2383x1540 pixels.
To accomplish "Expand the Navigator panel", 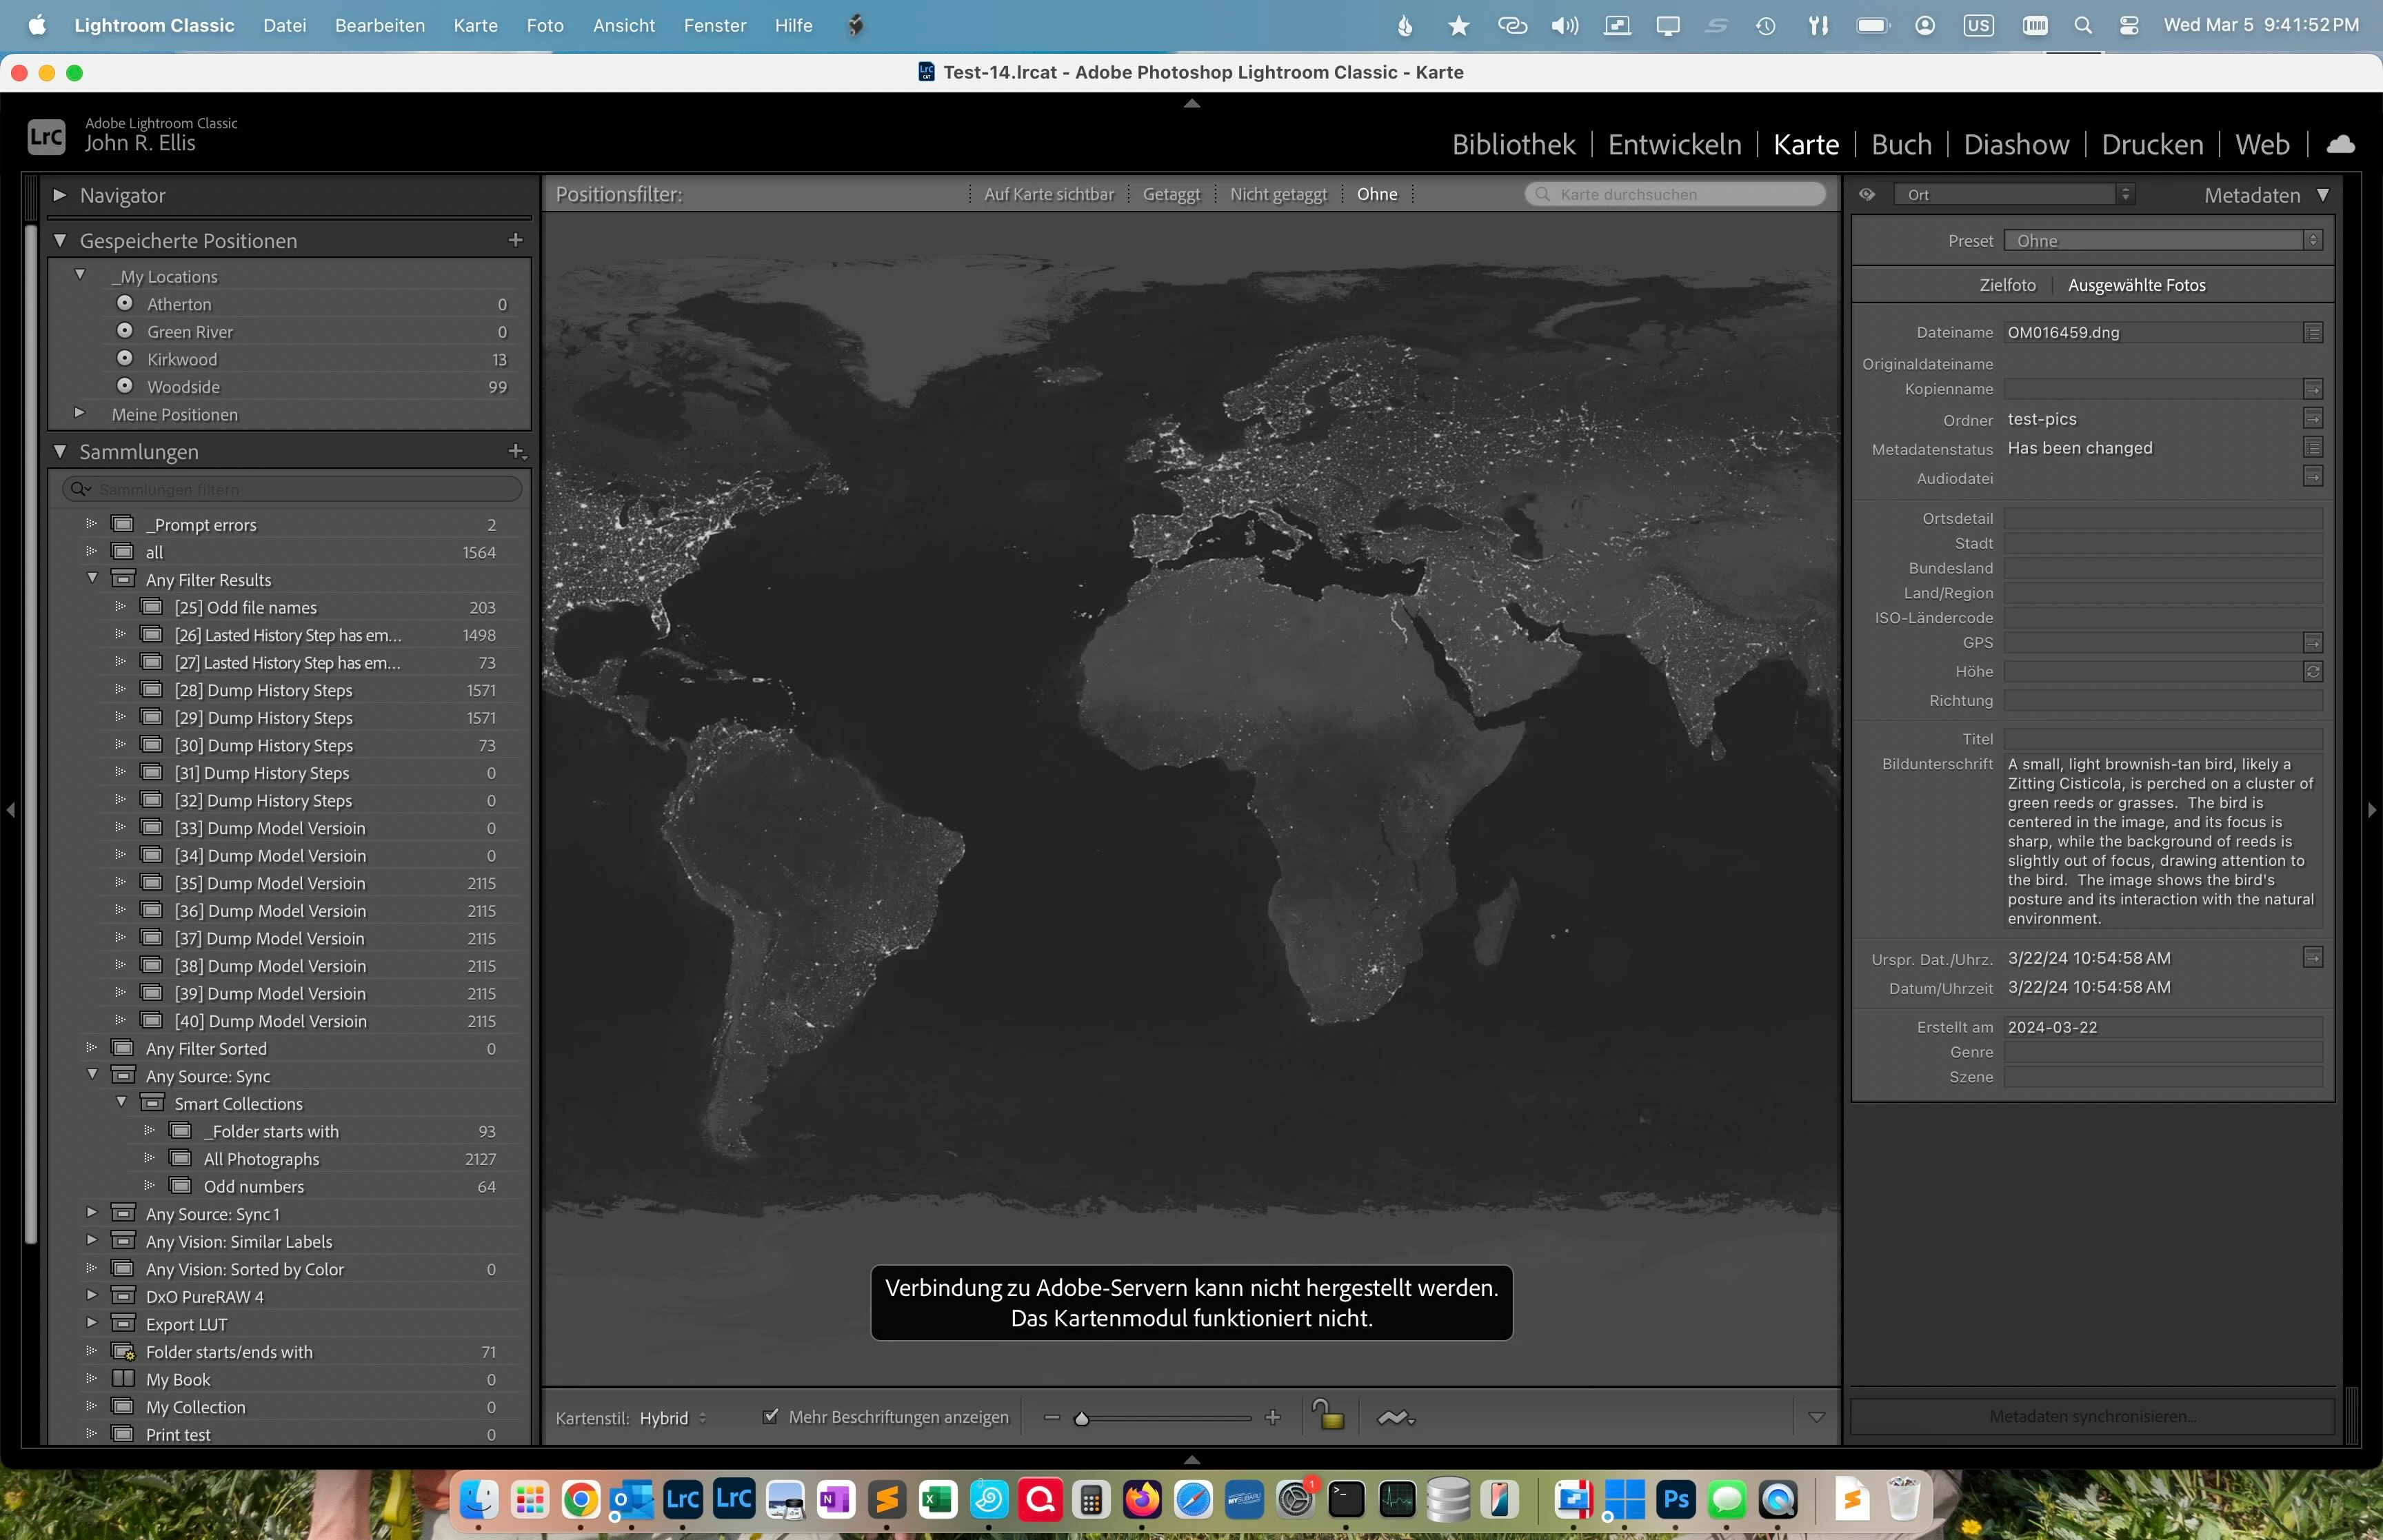I will [60, 195].
